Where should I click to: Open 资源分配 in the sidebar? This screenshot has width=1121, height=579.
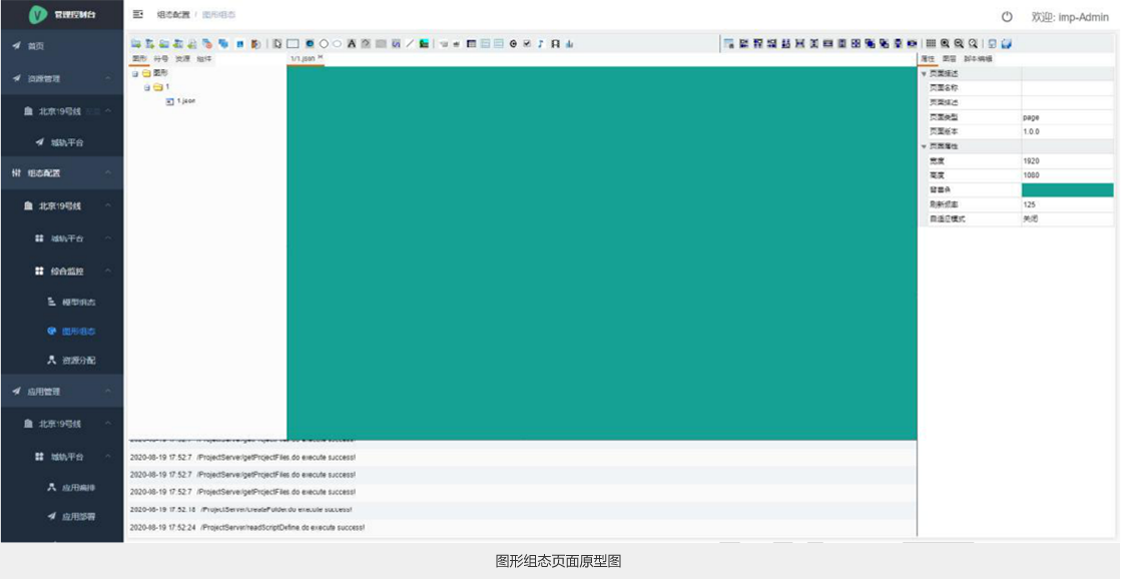(78, 360)
